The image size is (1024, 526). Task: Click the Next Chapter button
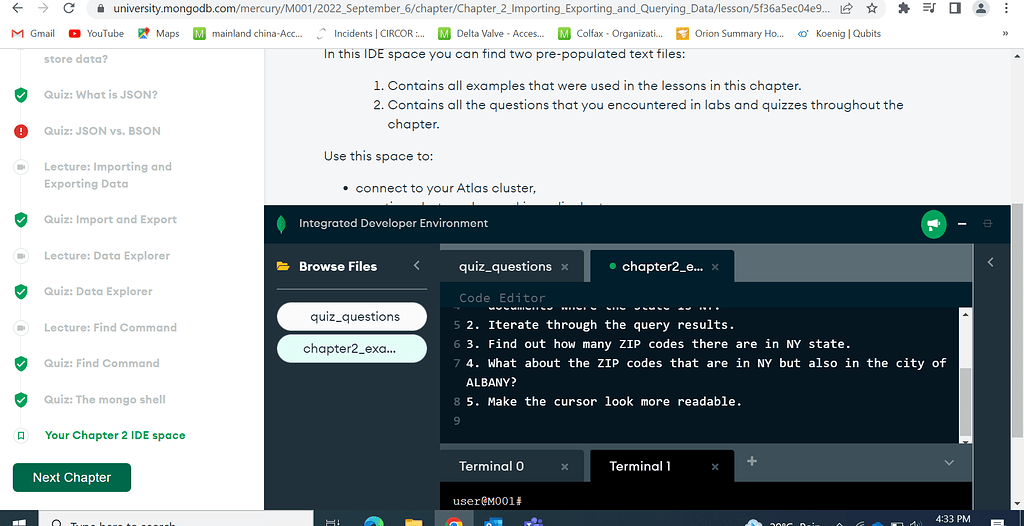point(71,477)
